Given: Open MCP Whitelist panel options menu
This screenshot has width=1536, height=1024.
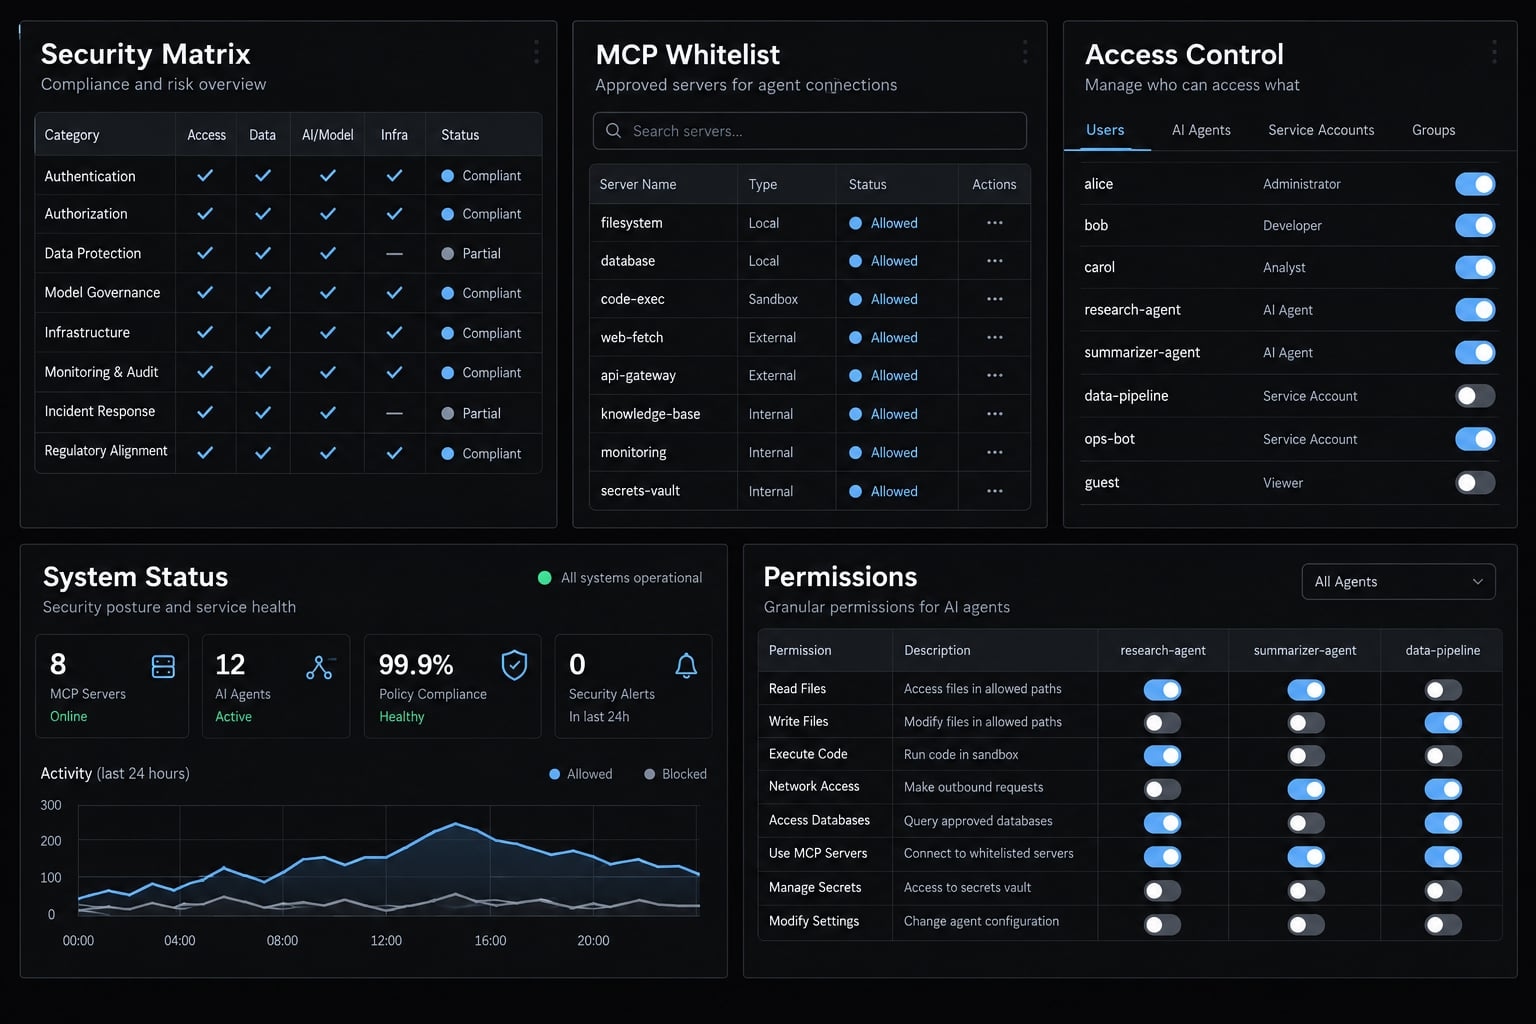Looking at the screenshot, I should click(1025, 52).
